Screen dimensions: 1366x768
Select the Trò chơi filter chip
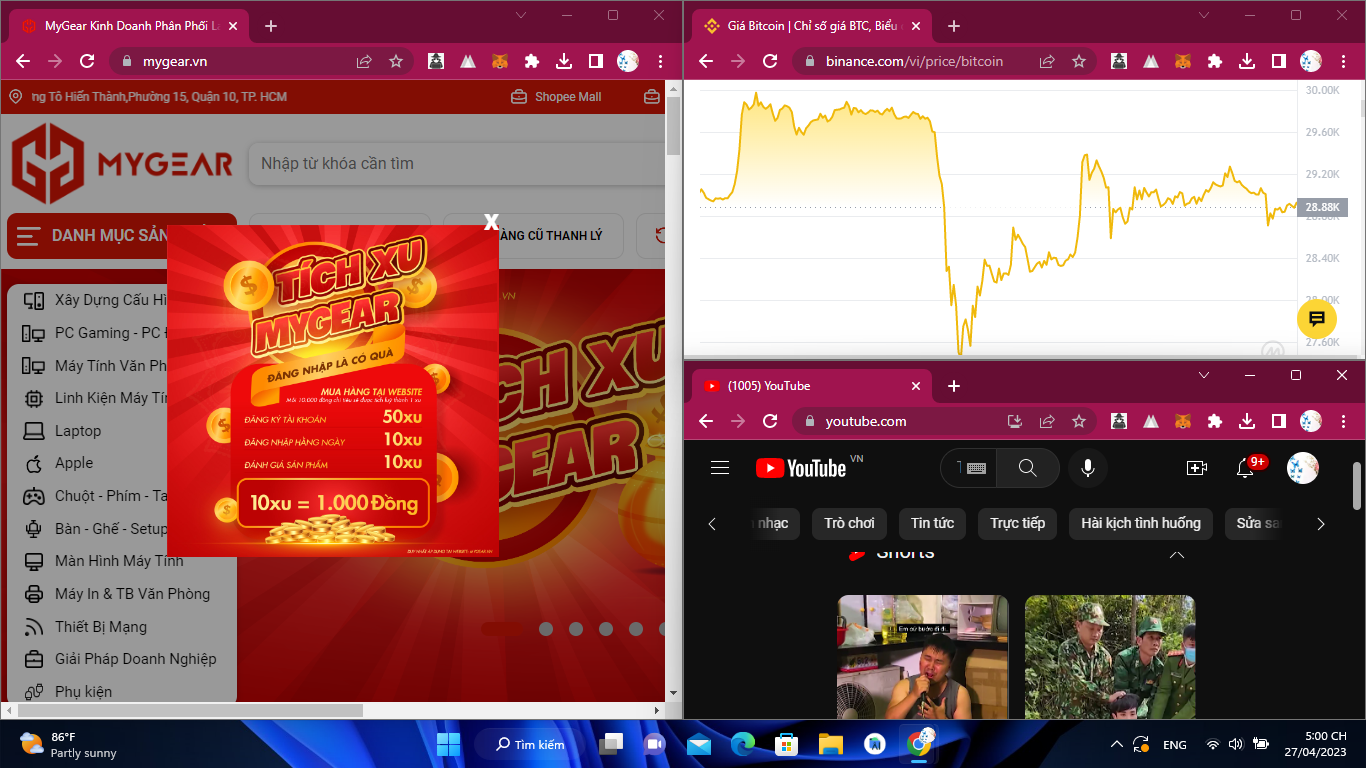pyautogui.click(x=850, y=523)
